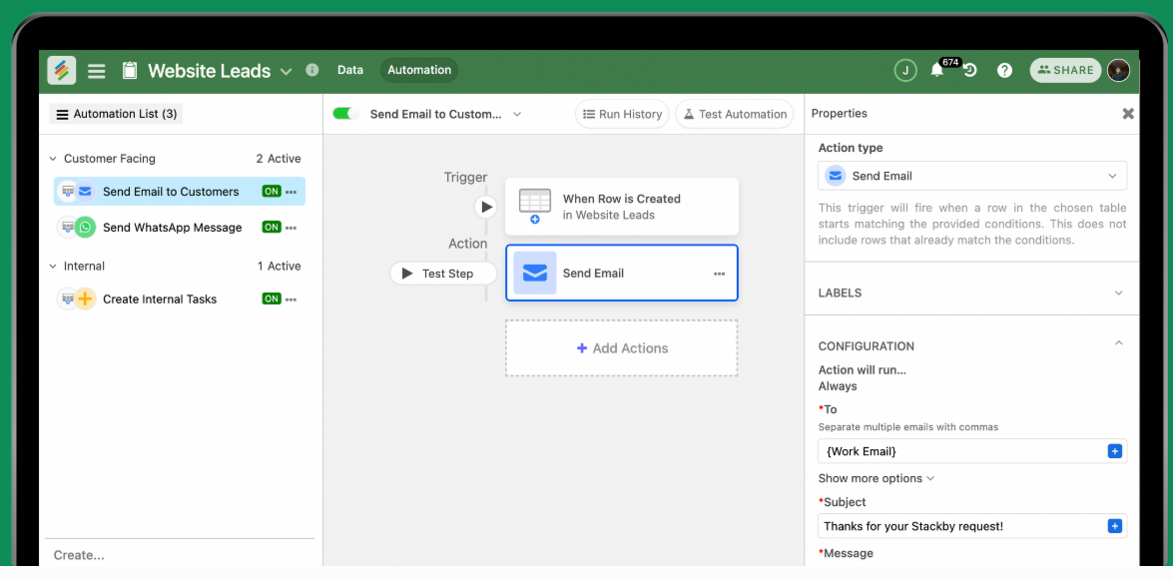
Task: Insert field with Subject plus button
Action: 1115,526
